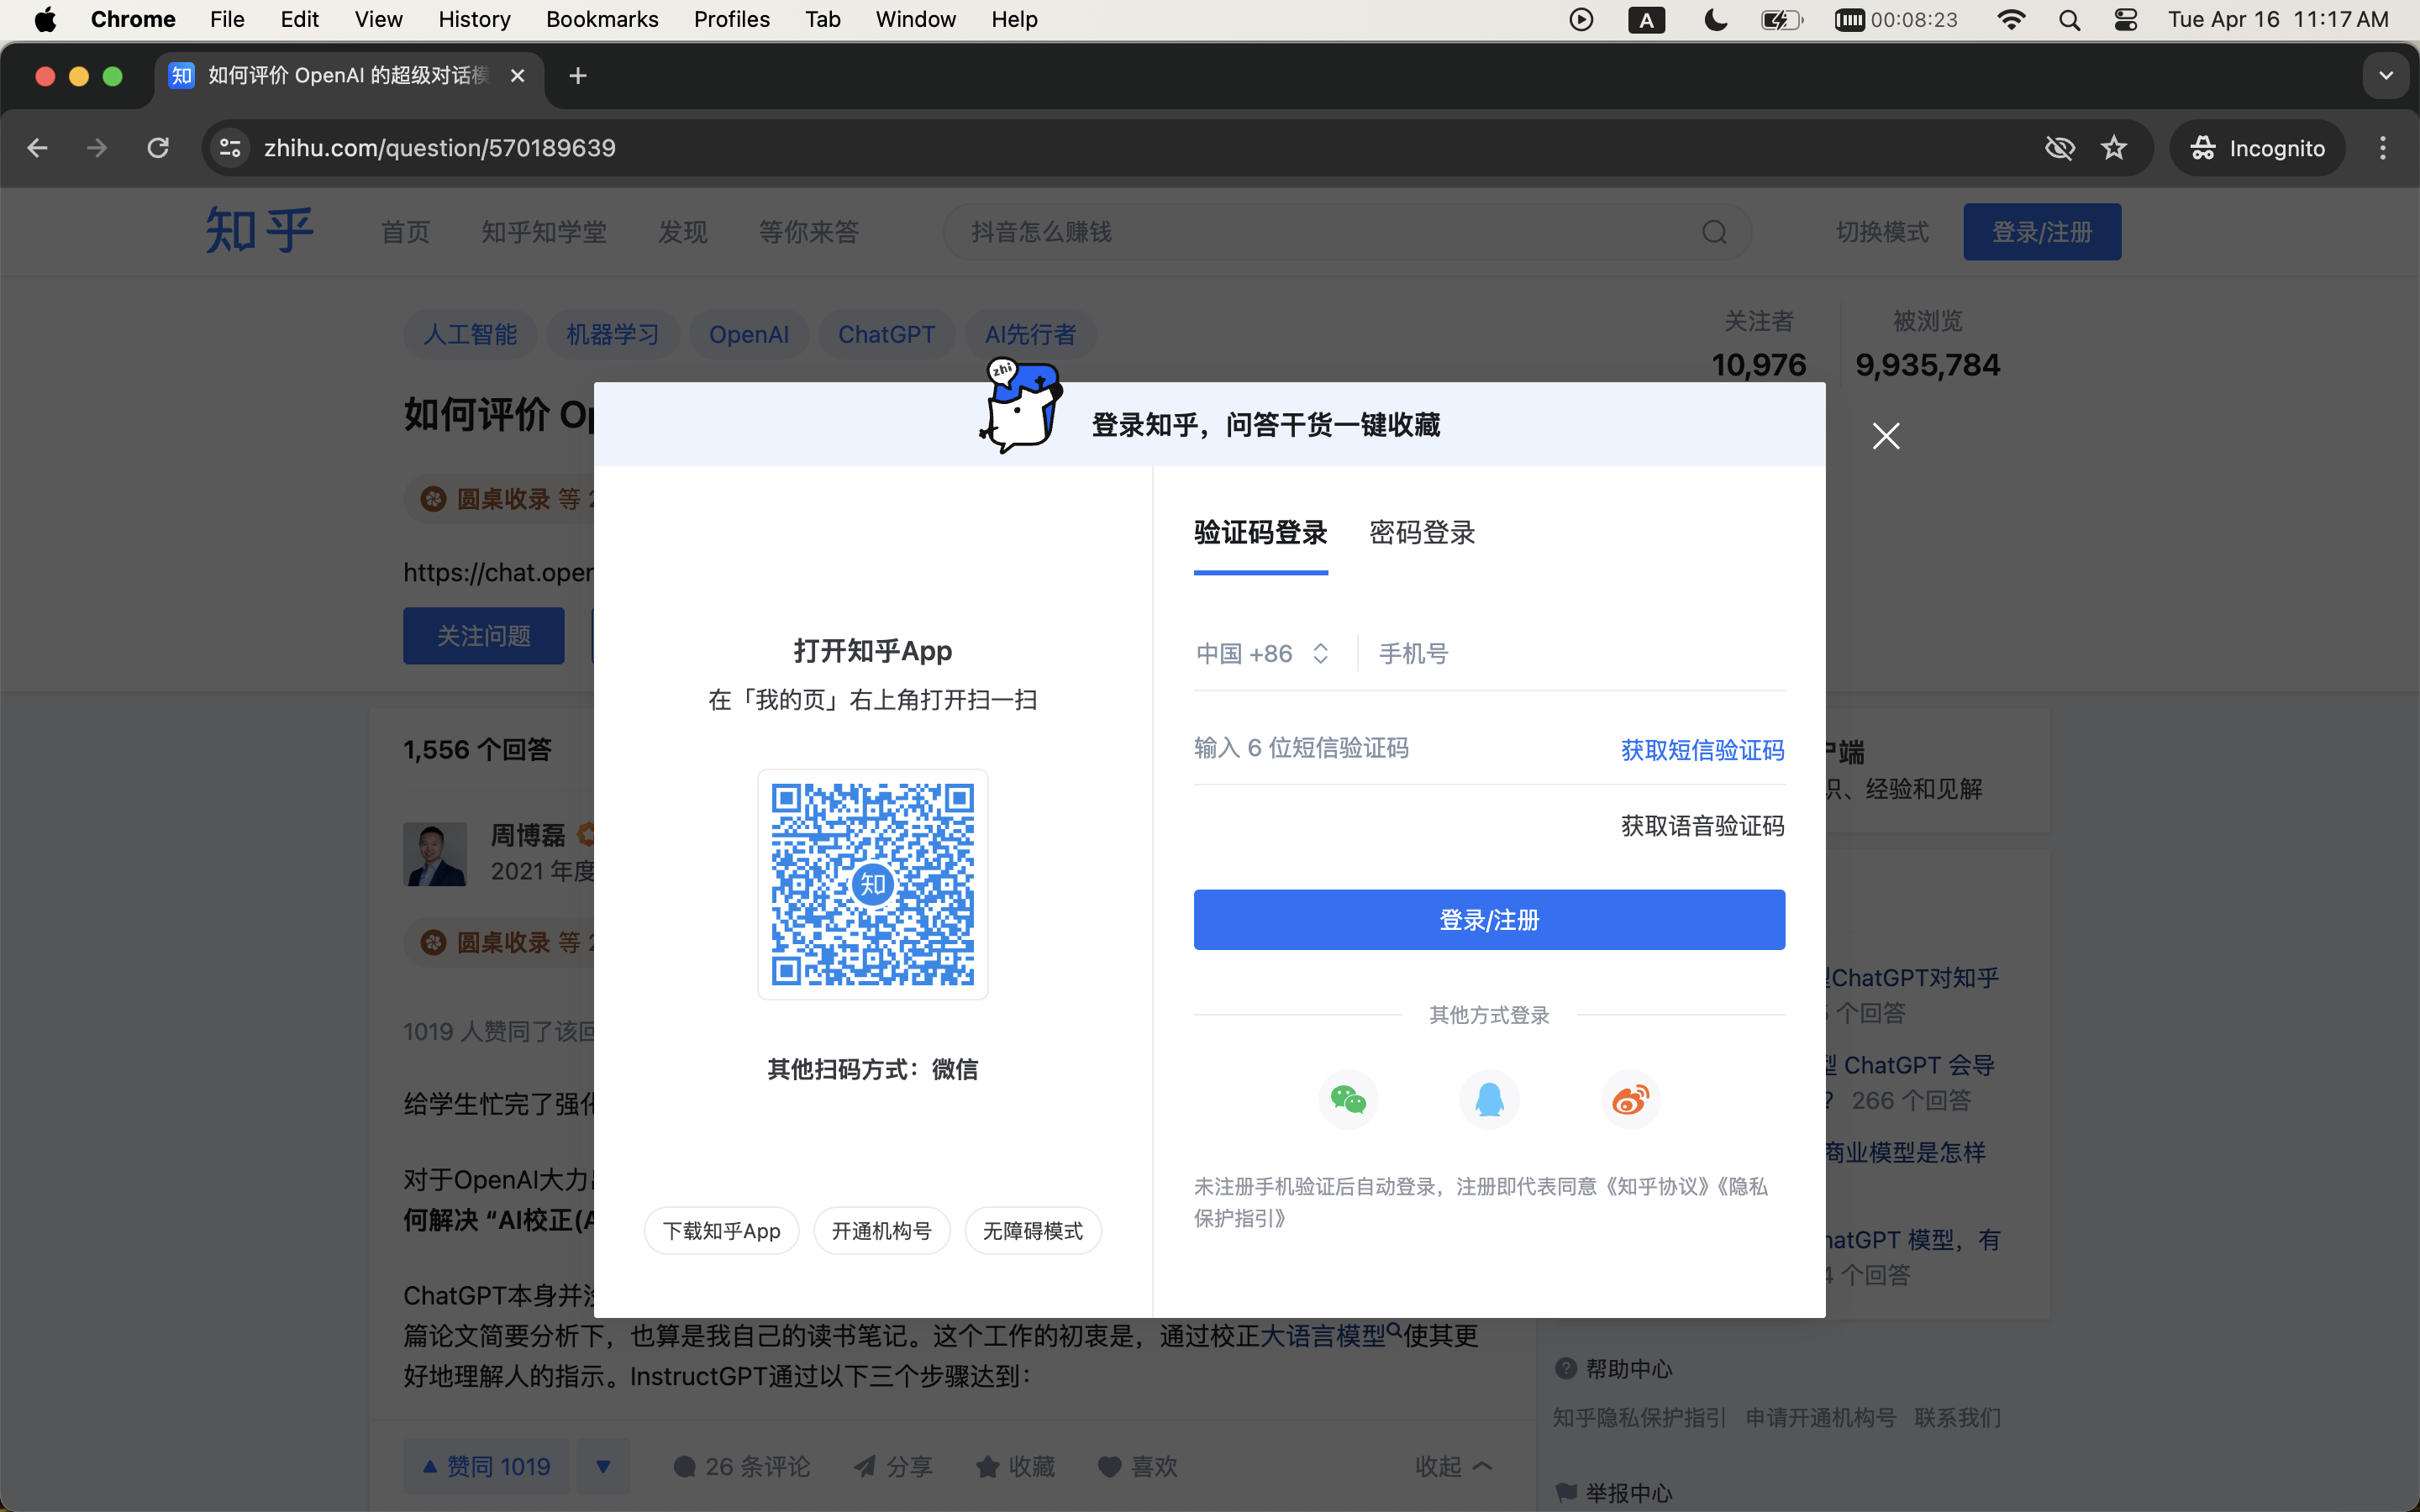The image size is (2420, 1512).
Task: Click 开通机构号 button
Action: pos(882,1231)
